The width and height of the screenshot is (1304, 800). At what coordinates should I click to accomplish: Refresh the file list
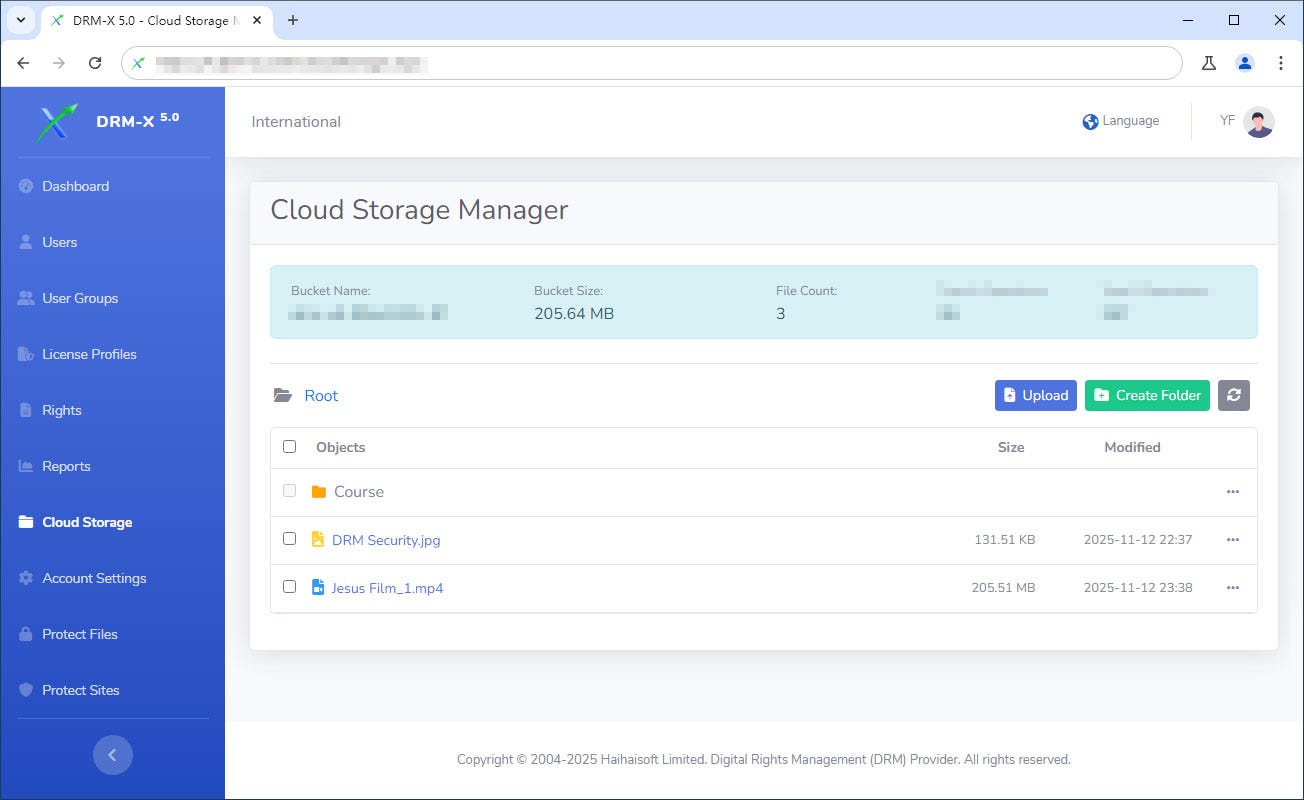(x=1234, y=395)
